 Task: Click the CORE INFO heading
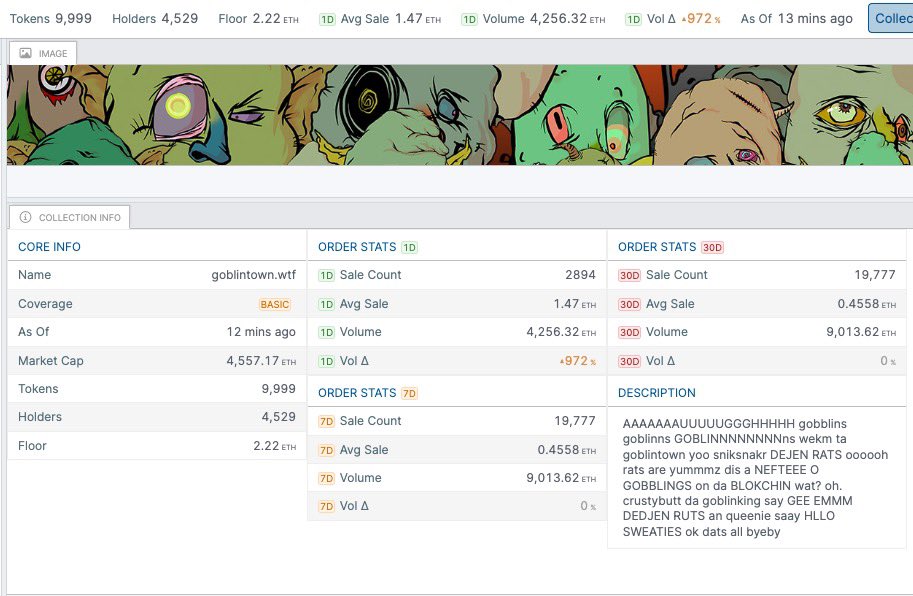coord(49,247)
